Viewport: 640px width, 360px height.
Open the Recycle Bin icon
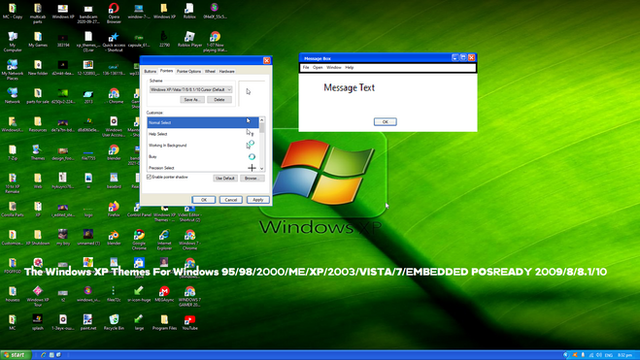coord(114,322)
